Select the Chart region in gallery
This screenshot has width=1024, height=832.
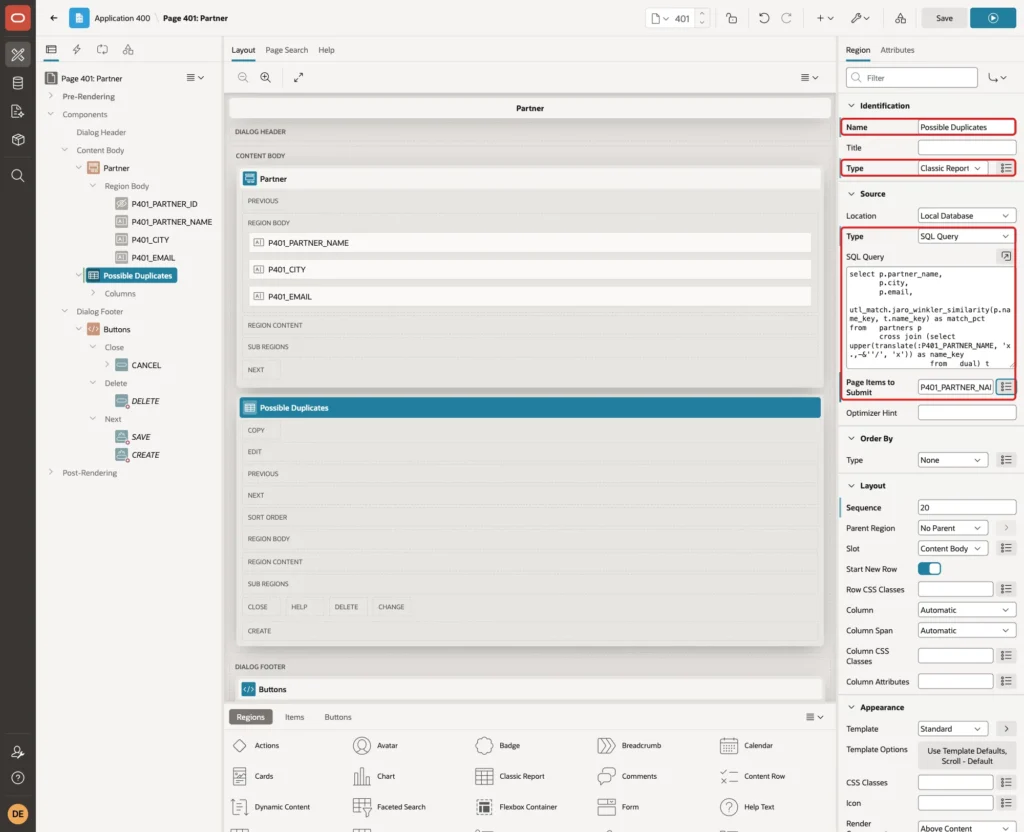374,776
